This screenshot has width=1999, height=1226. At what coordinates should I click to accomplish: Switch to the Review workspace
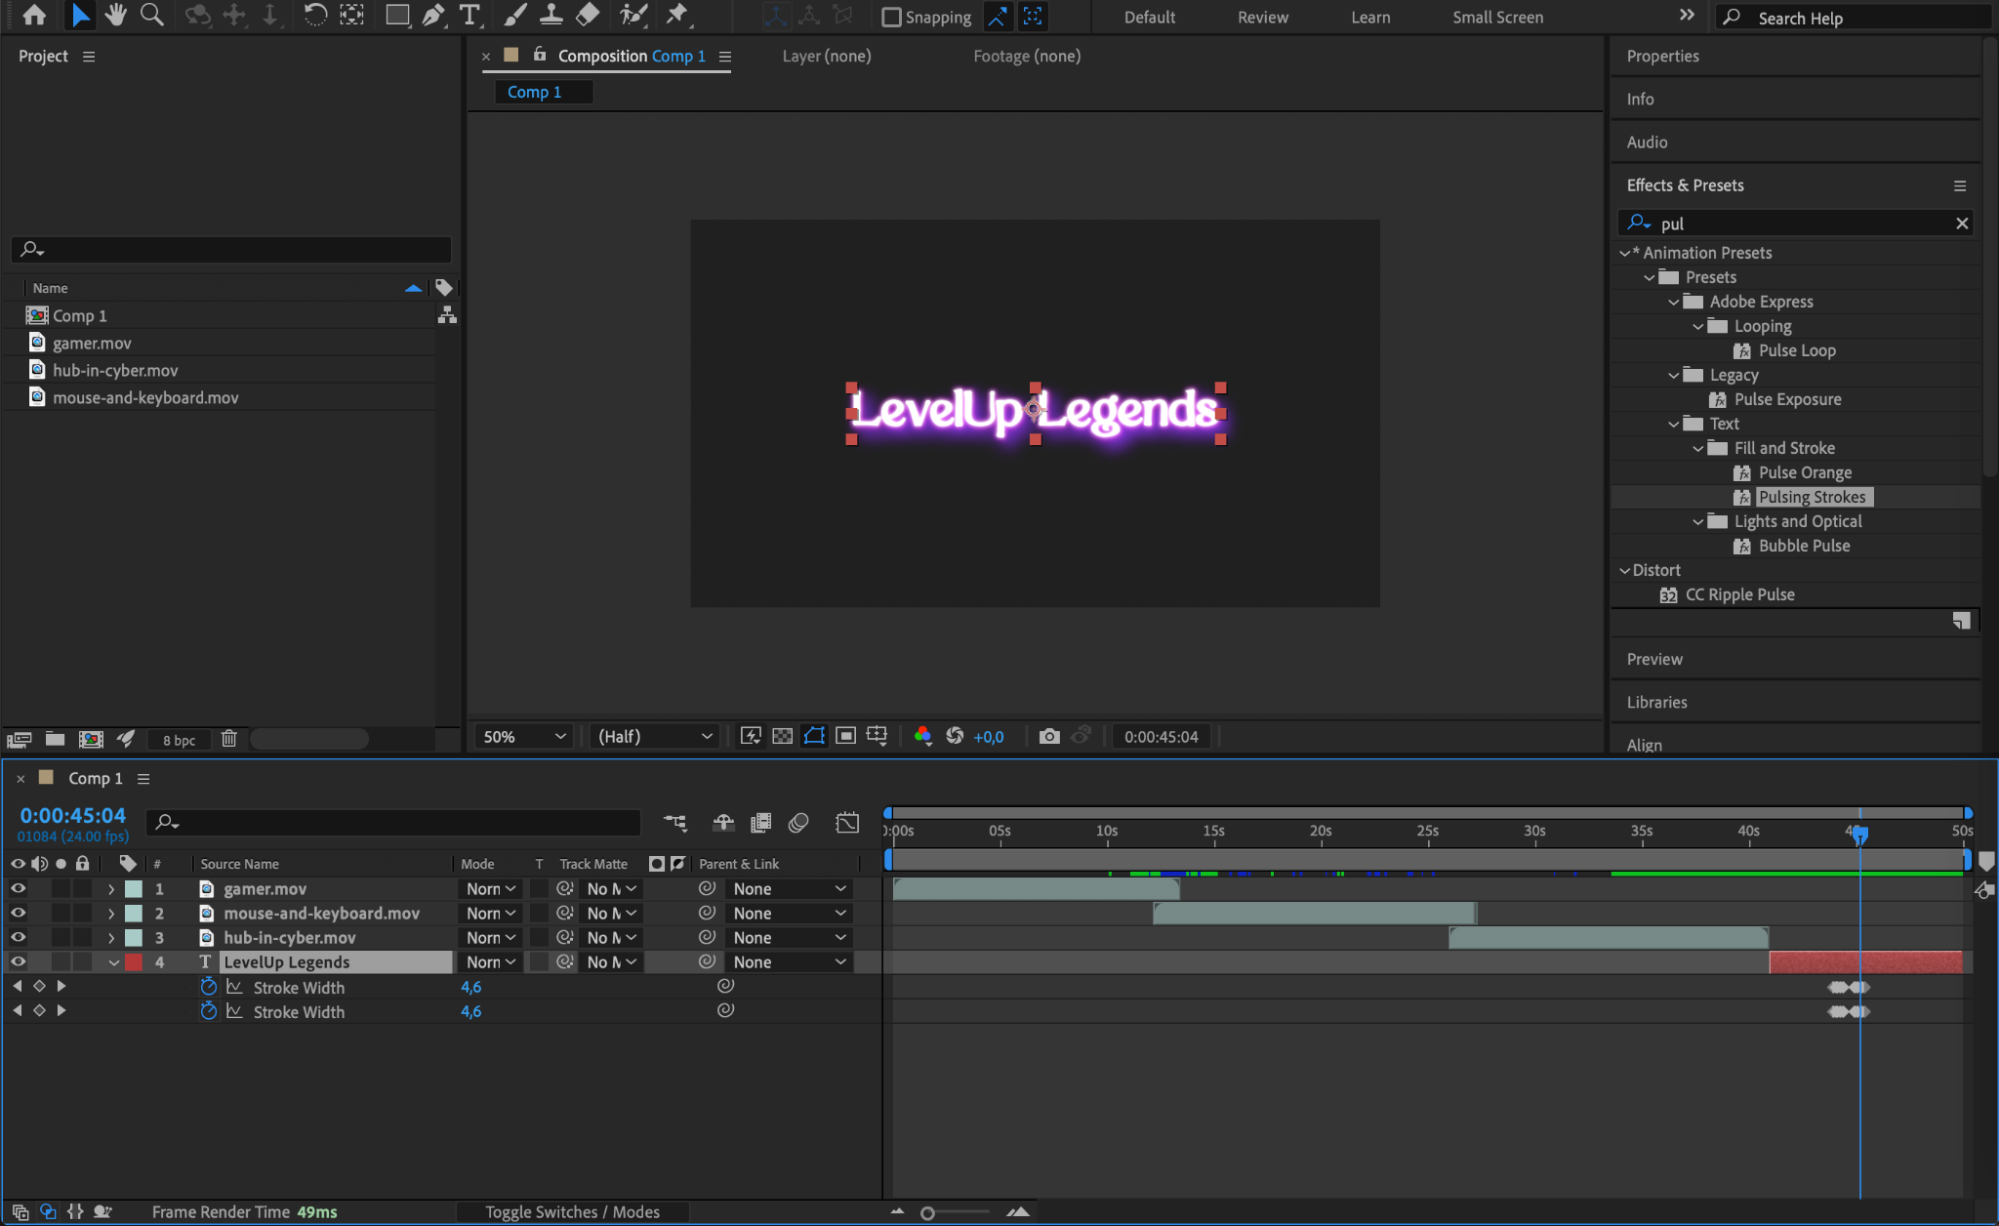tap(1262, 17)
